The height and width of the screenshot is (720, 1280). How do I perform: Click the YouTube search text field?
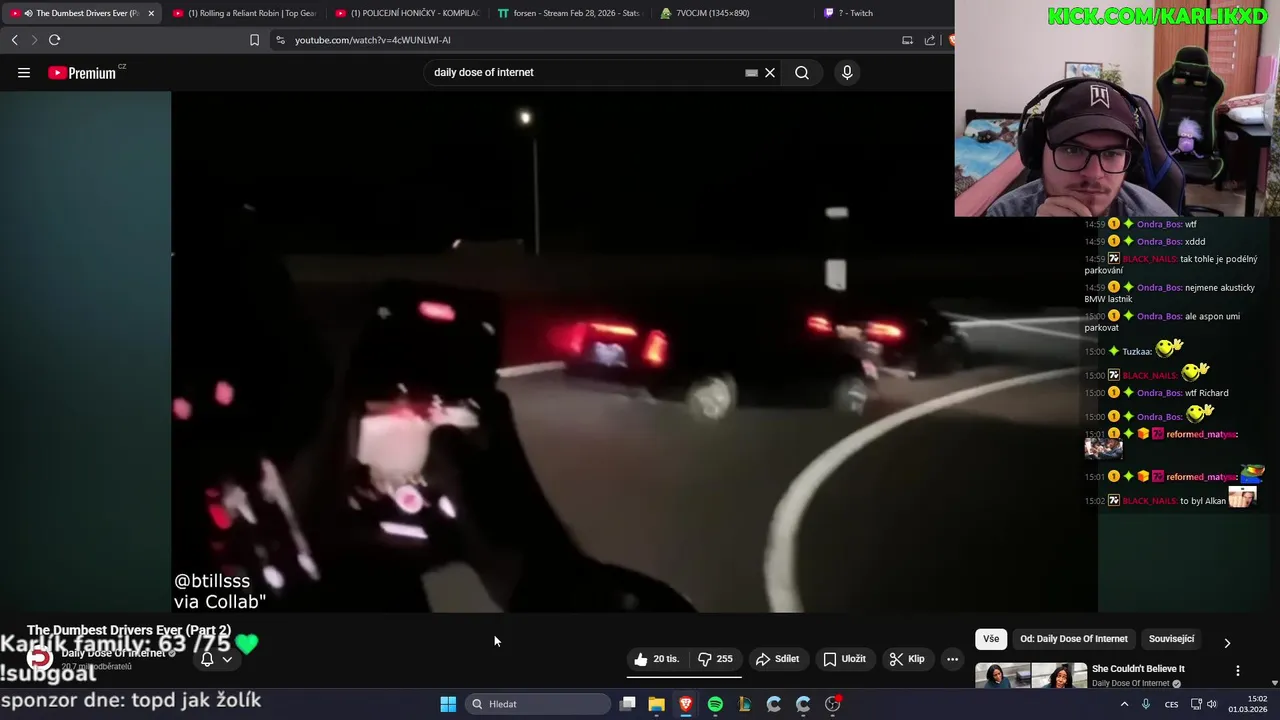[585, 72]
